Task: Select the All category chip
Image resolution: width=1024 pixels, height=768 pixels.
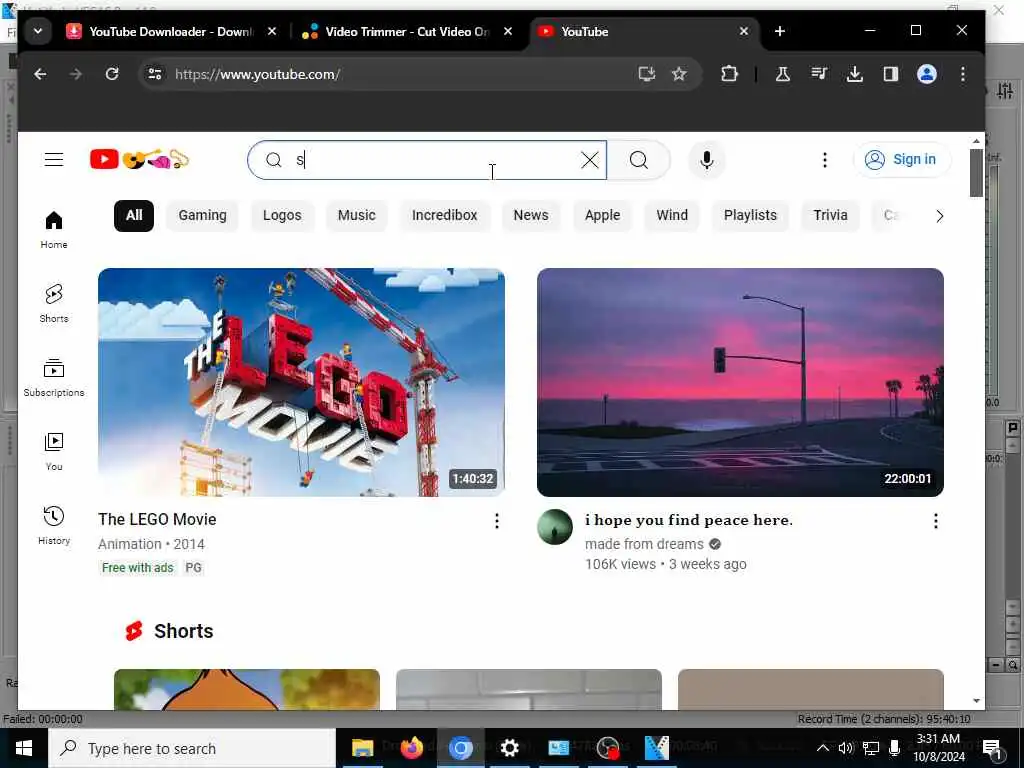Action: tap(134, 216)
